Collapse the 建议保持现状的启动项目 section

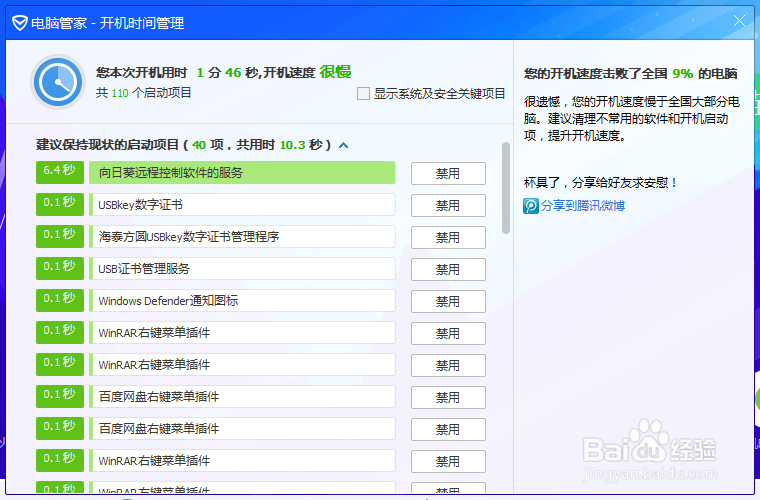344,145
